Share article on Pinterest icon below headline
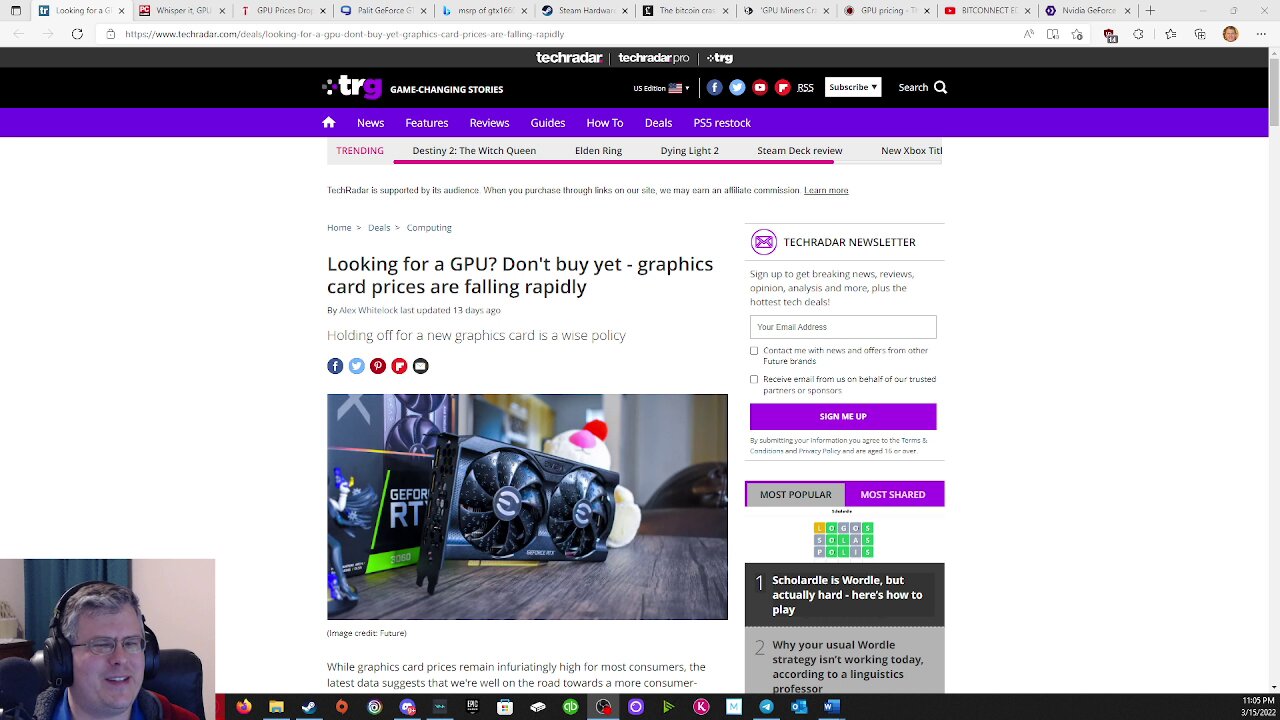This screenshot has width=1280, height=720. [378, 366]
